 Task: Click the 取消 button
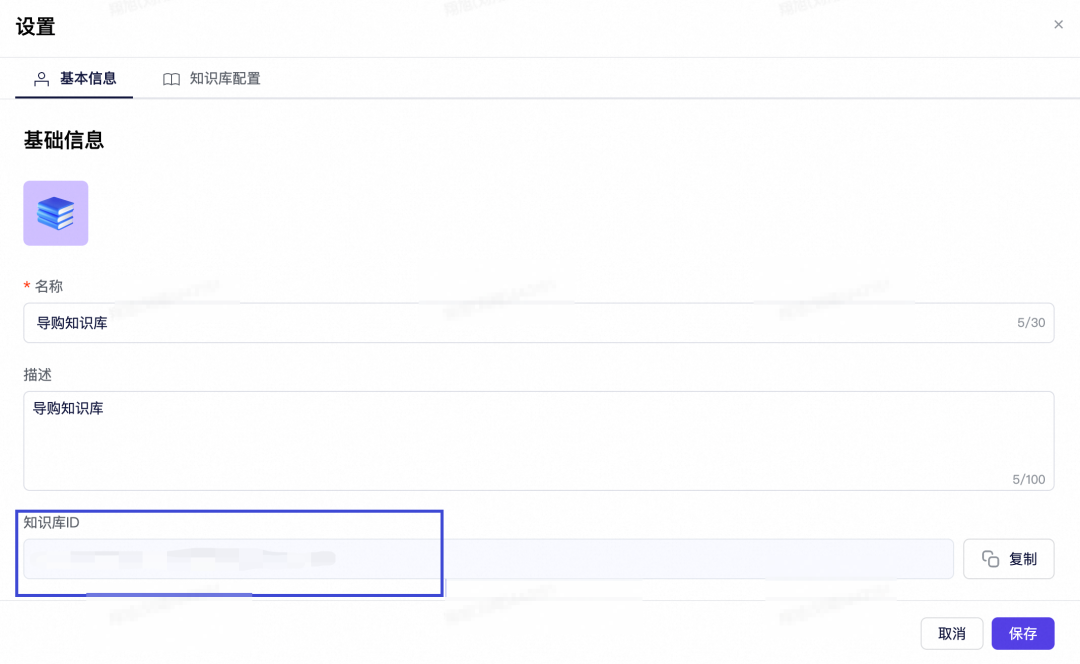pyautogui.click(x=951, y=633)
